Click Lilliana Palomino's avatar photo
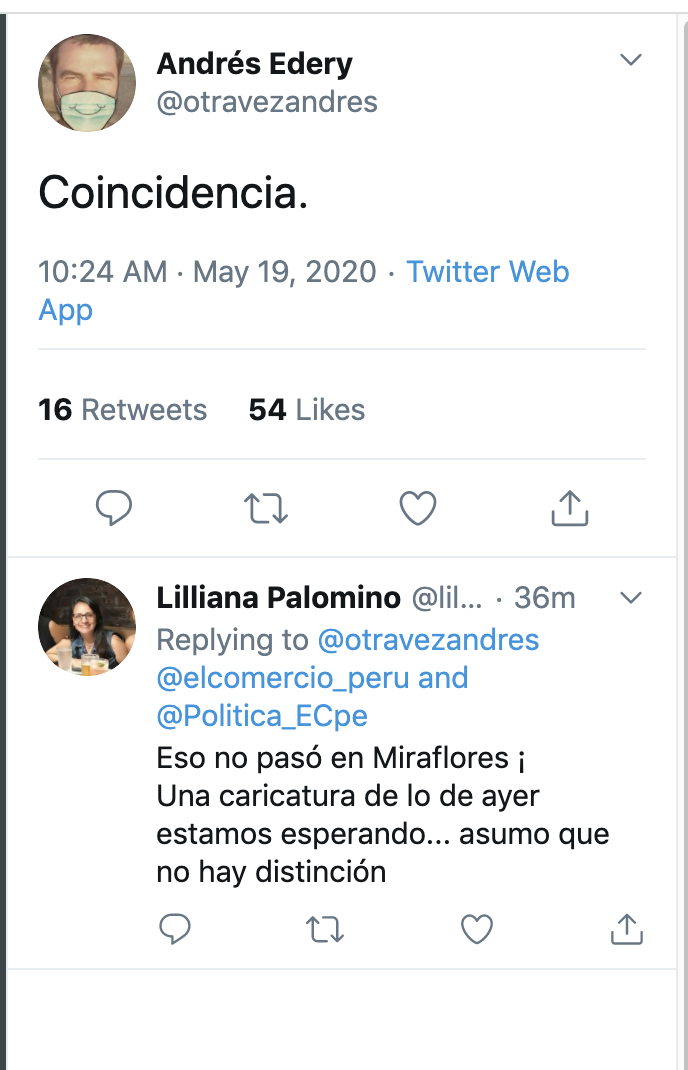 pyautogui.click(x=87, y=627)
